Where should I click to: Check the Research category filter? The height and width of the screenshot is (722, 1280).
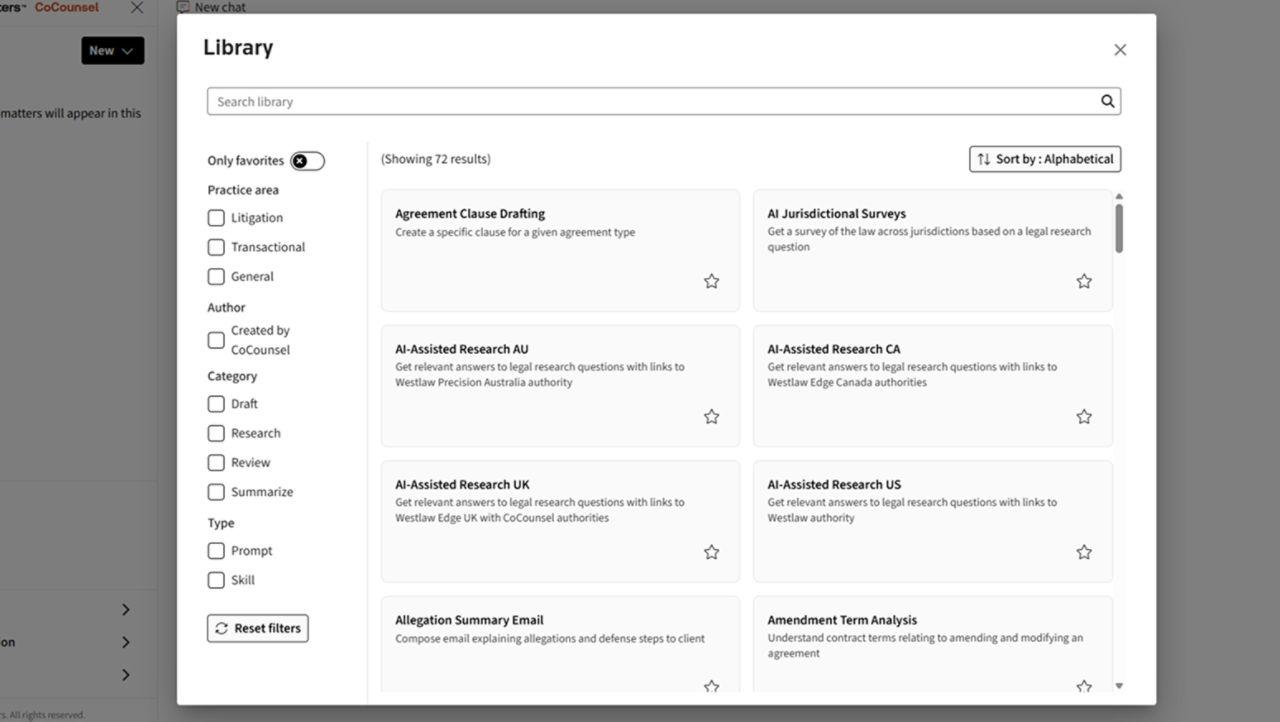(x=216, y=433)
